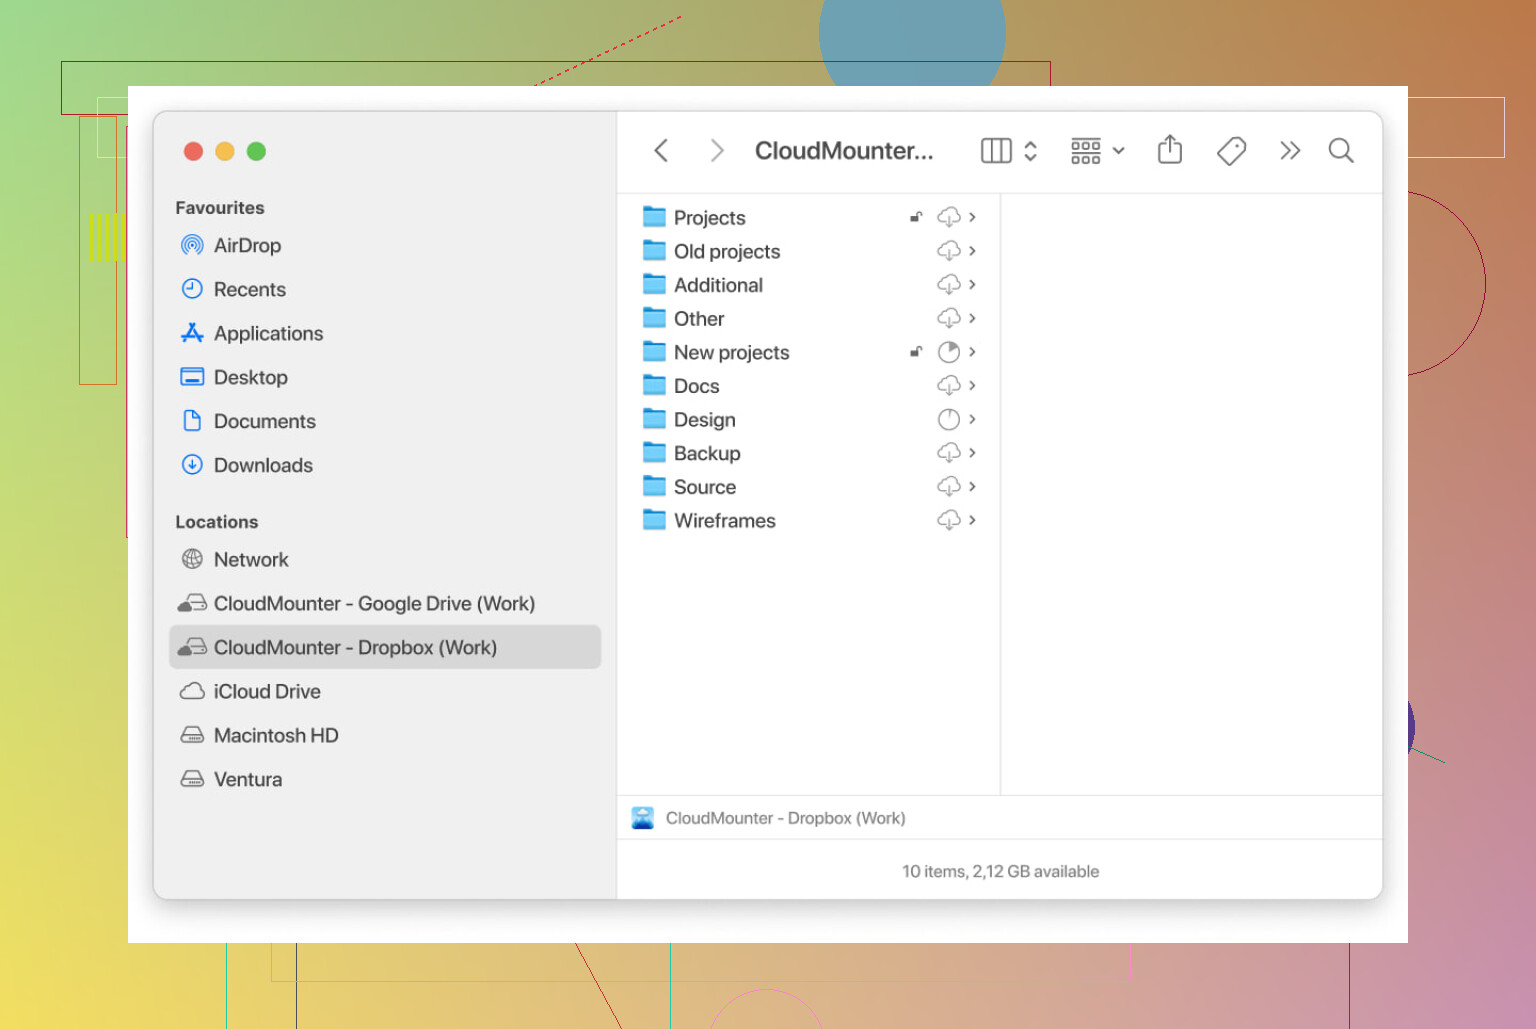
Task: Click lock icon on Projects row
Action: [x=915, y=217]
